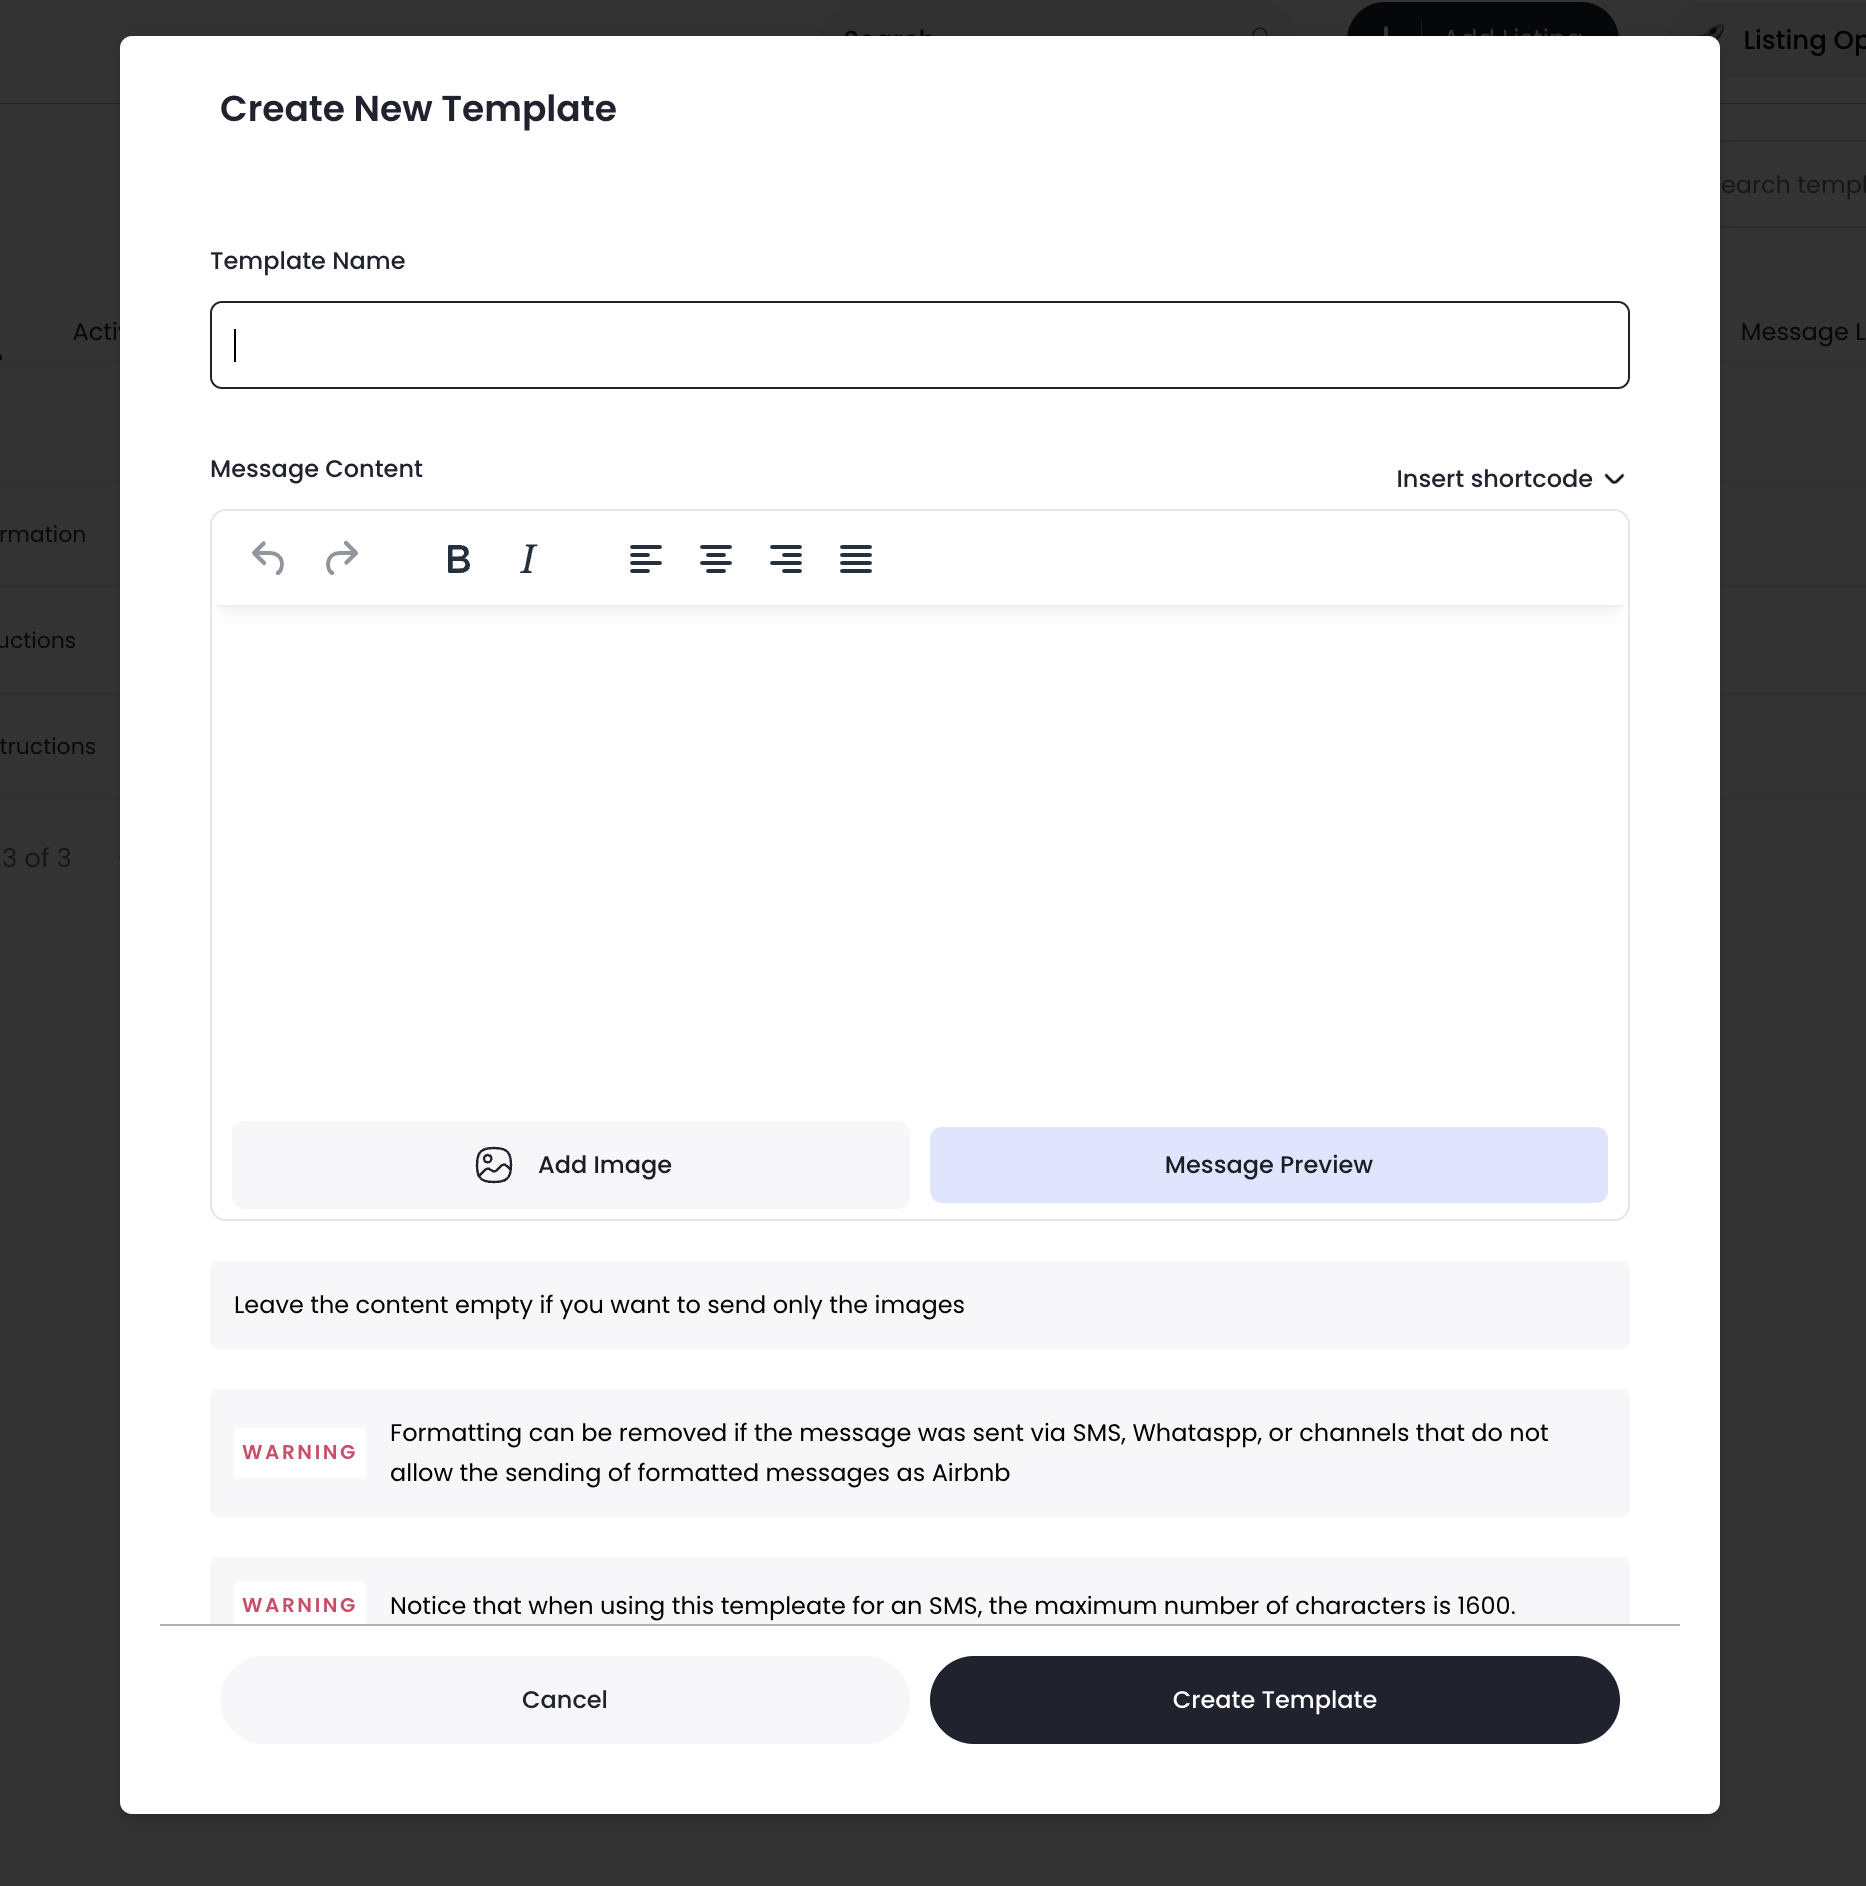
Task: Click the undo arrow in editor toolbar
Action: pyautogui.click(x=268, y=558)
